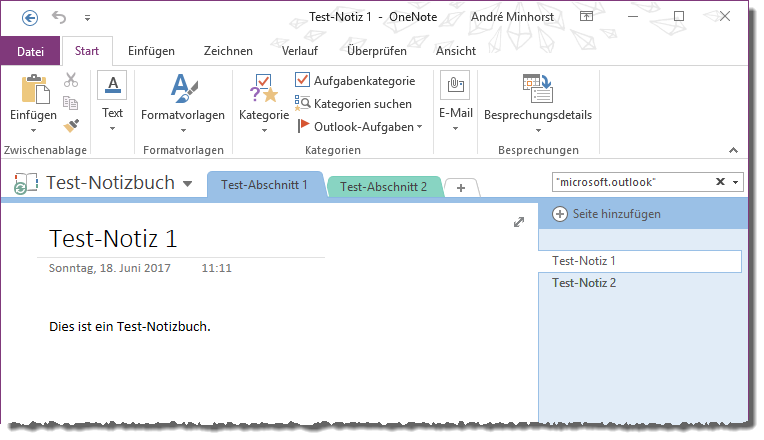Viewport: 764px width, 440px height.
Task: Open the search scope dropdown arrow
Action: pyautogui.click(x=736, y=182)
